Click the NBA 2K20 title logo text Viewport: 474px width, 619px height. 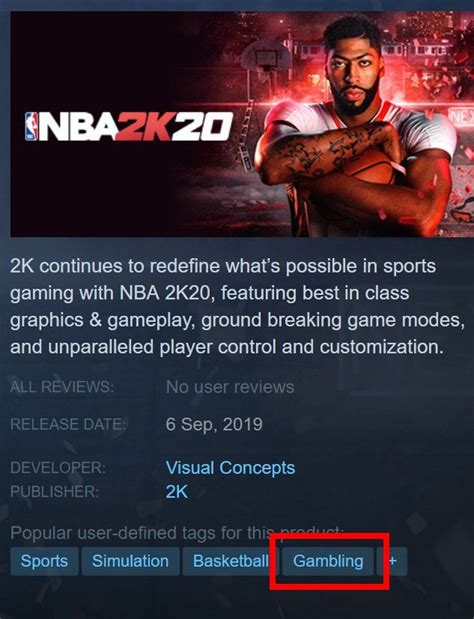[129, 126]
